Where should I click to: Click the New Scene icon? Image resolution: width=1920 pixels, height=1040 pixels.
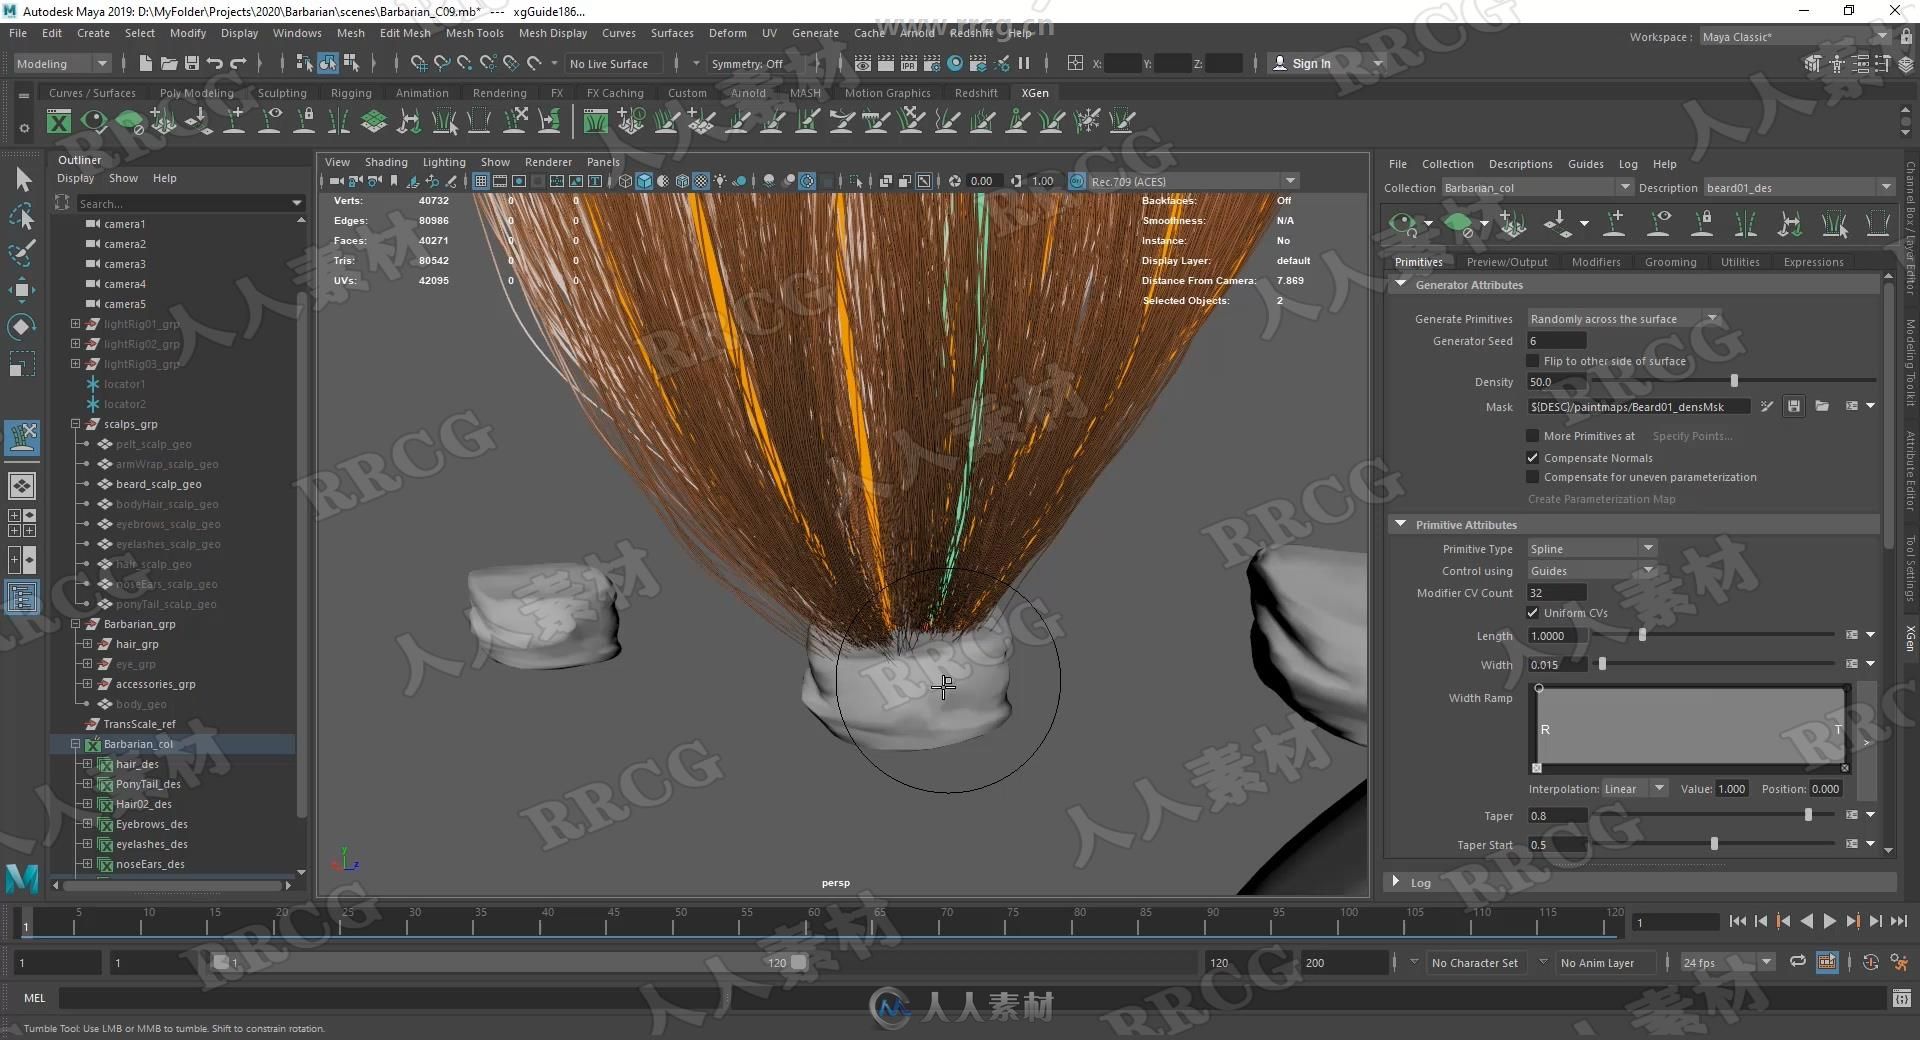(x=145, y=64)
